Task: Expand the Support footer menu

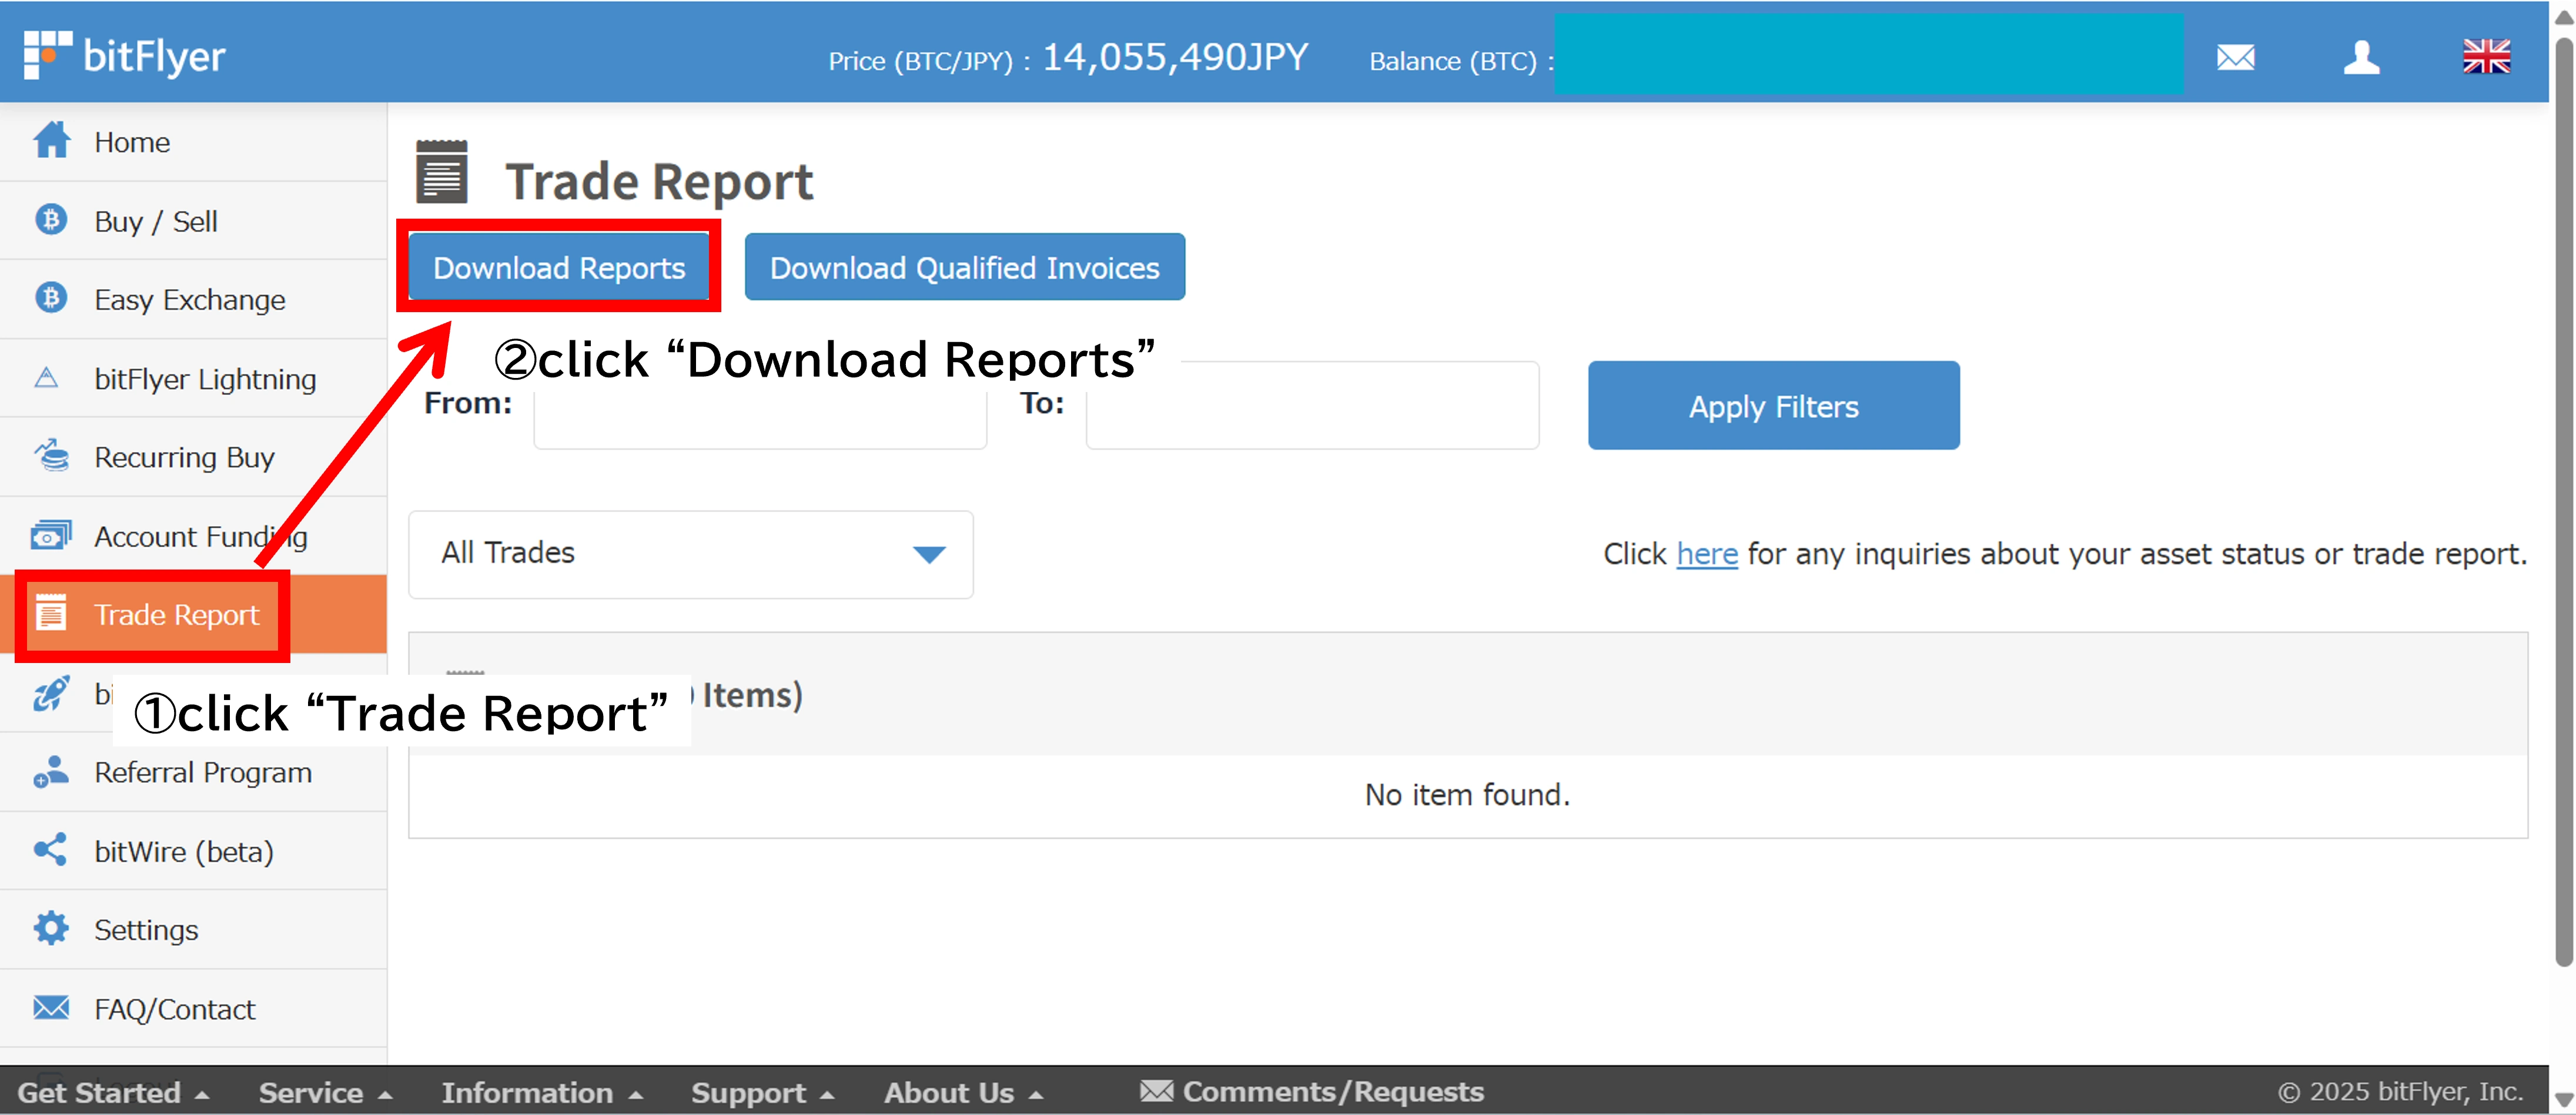Action: point(749,1092)
